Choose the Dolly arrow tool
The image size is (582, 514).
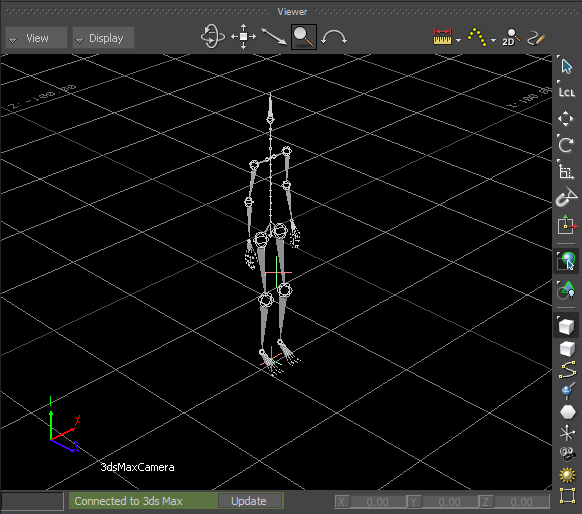click(274, 37)
